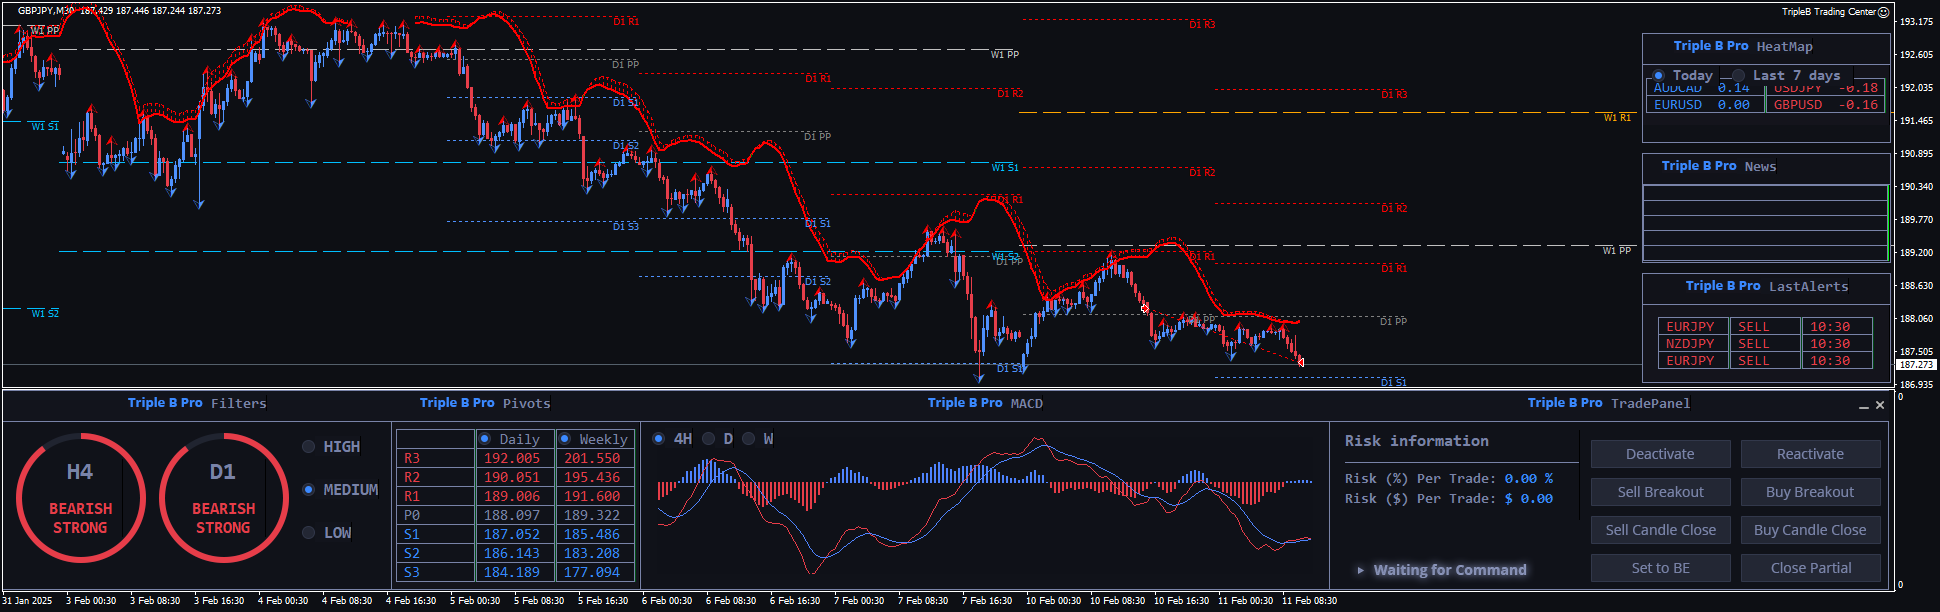Toggle the Weekly pivots radio button
This screenshot has height=612, width=1940.
(x=565, y=439)
